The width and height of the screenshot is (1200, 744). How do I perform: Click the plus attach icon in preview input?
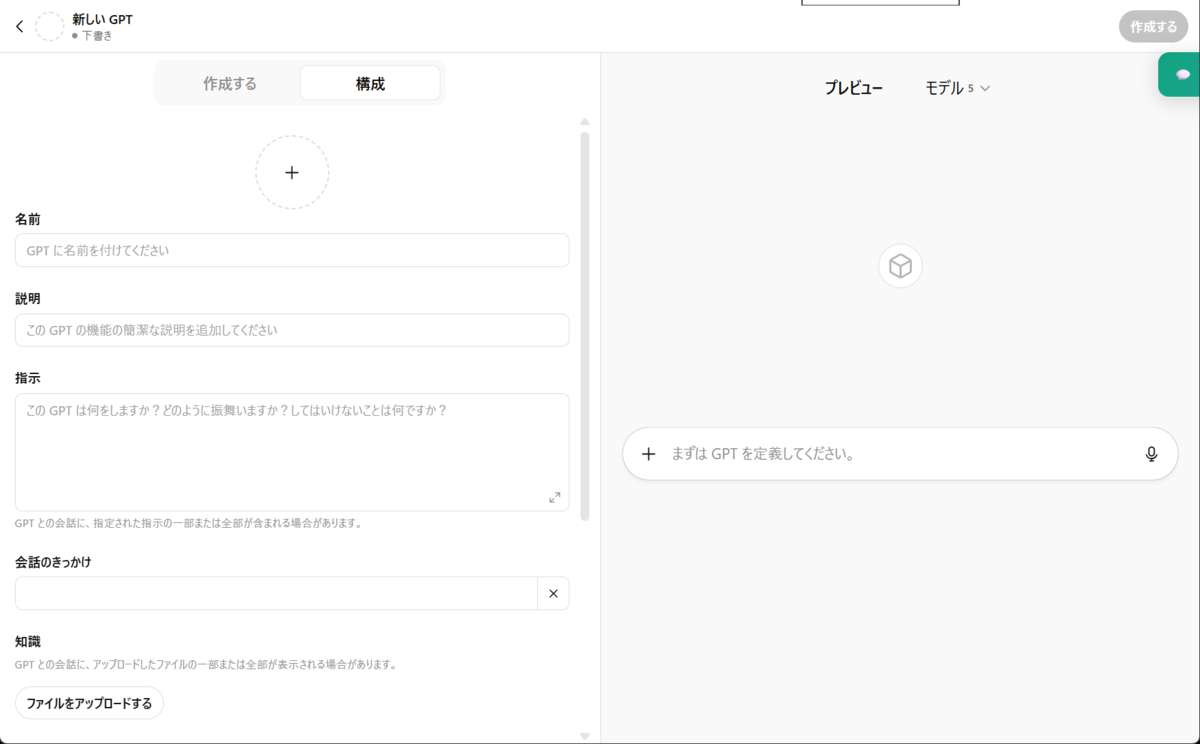coord(648,454)
